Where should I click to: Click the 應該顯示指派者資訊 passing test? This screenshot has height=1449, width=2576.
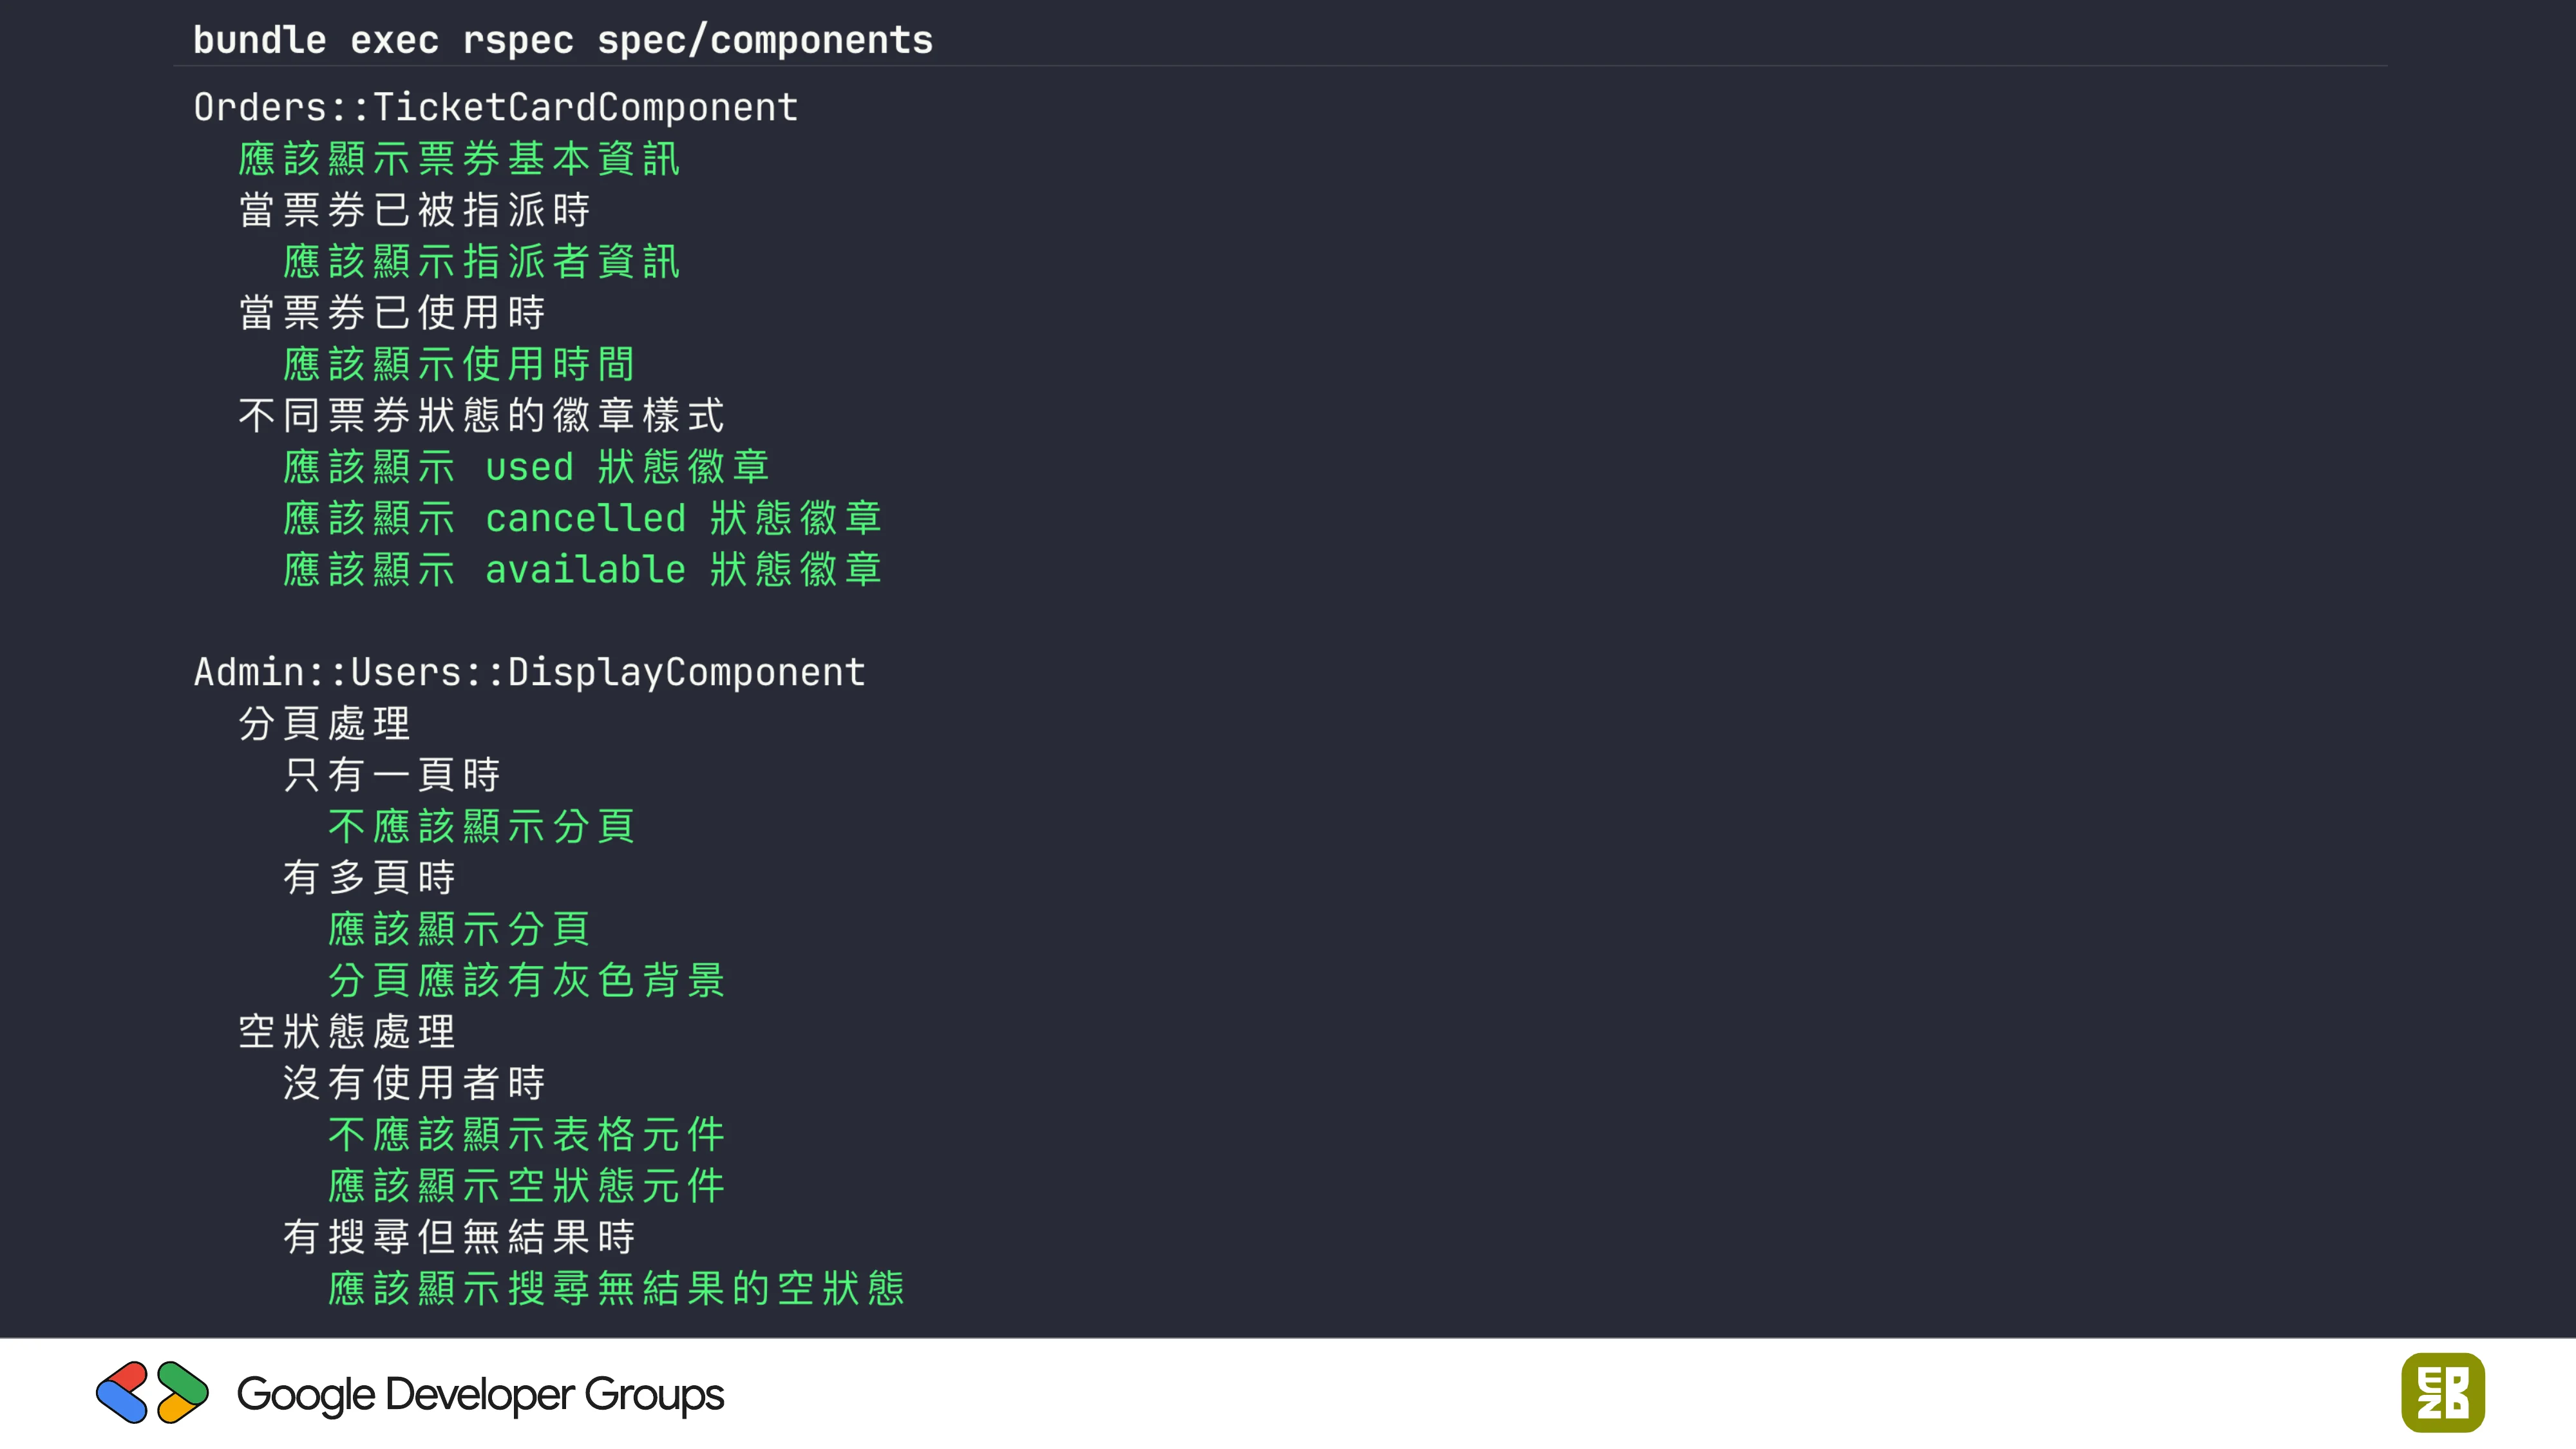[x=481, y=262]
